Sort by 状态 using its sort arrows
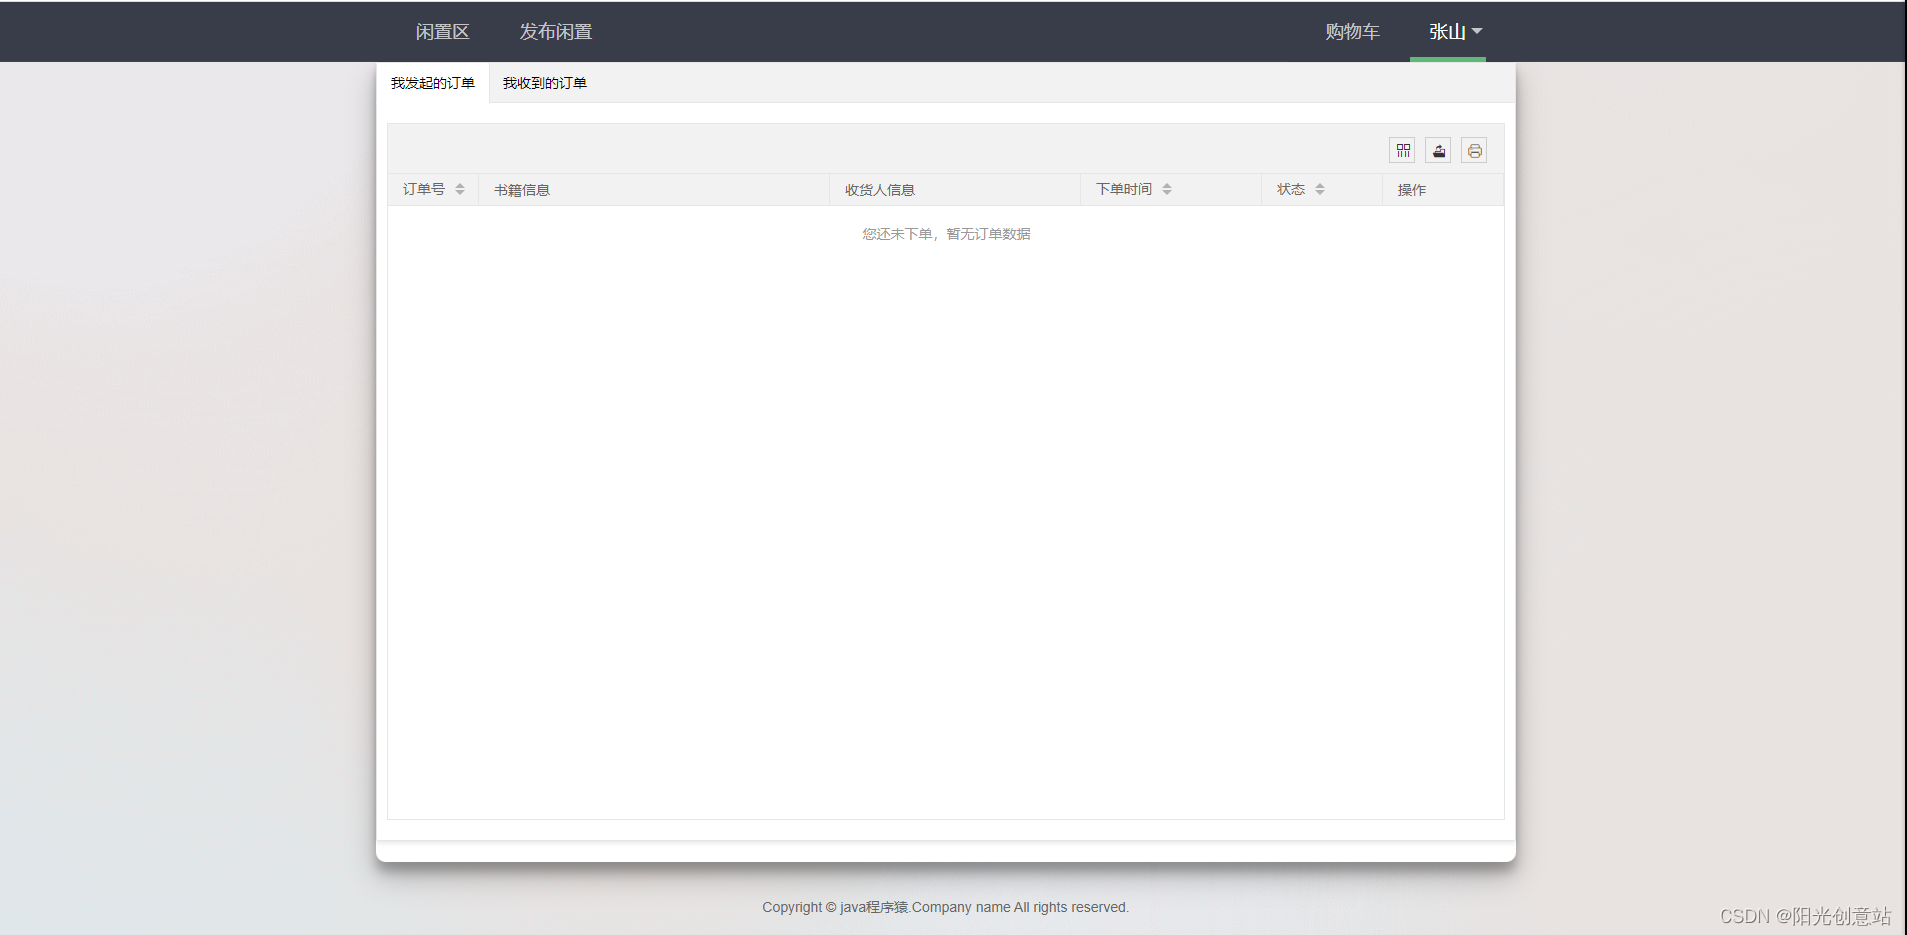This screenshot has height=935, width=1907. 1320,189
